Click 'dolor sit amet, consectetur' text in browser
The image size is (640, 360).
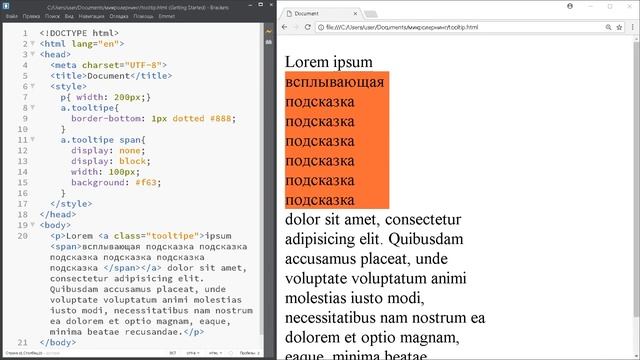[373, 220]
